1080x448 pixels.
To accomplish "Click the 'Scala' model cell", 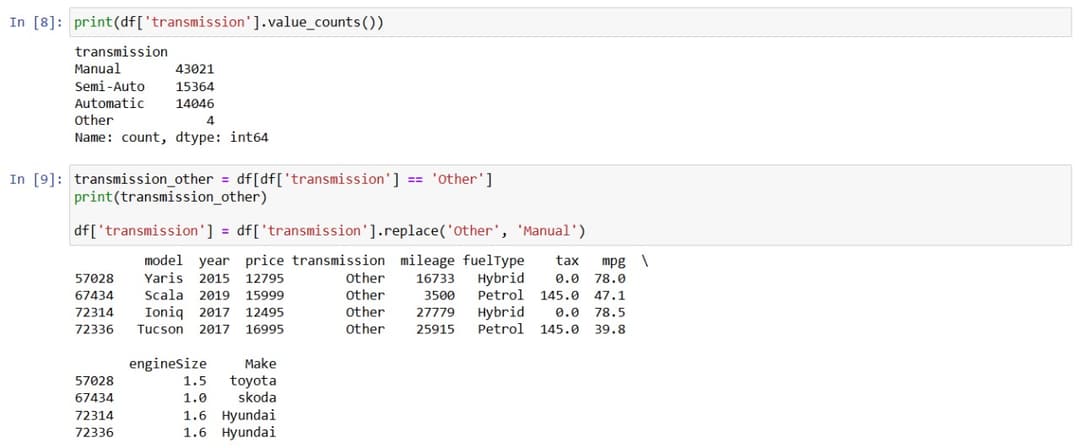I will click(164, 295).
